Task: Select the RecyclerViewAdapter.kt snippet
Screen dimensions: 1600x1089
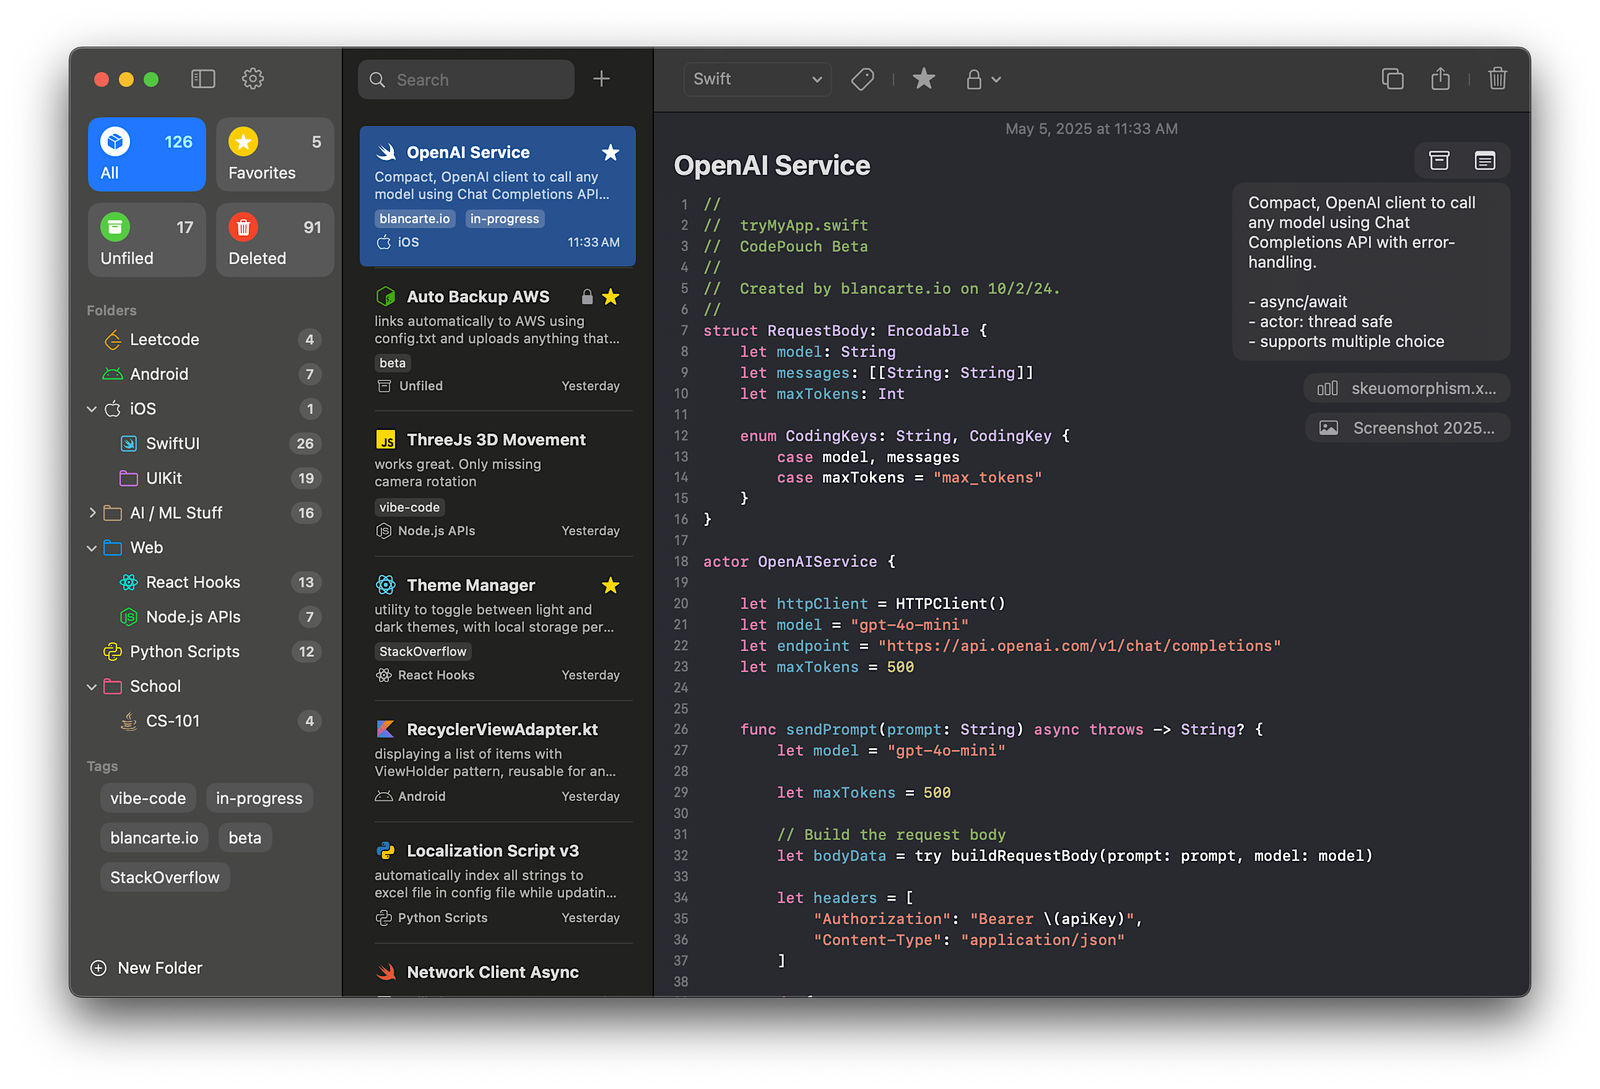Action: [497, 762]
